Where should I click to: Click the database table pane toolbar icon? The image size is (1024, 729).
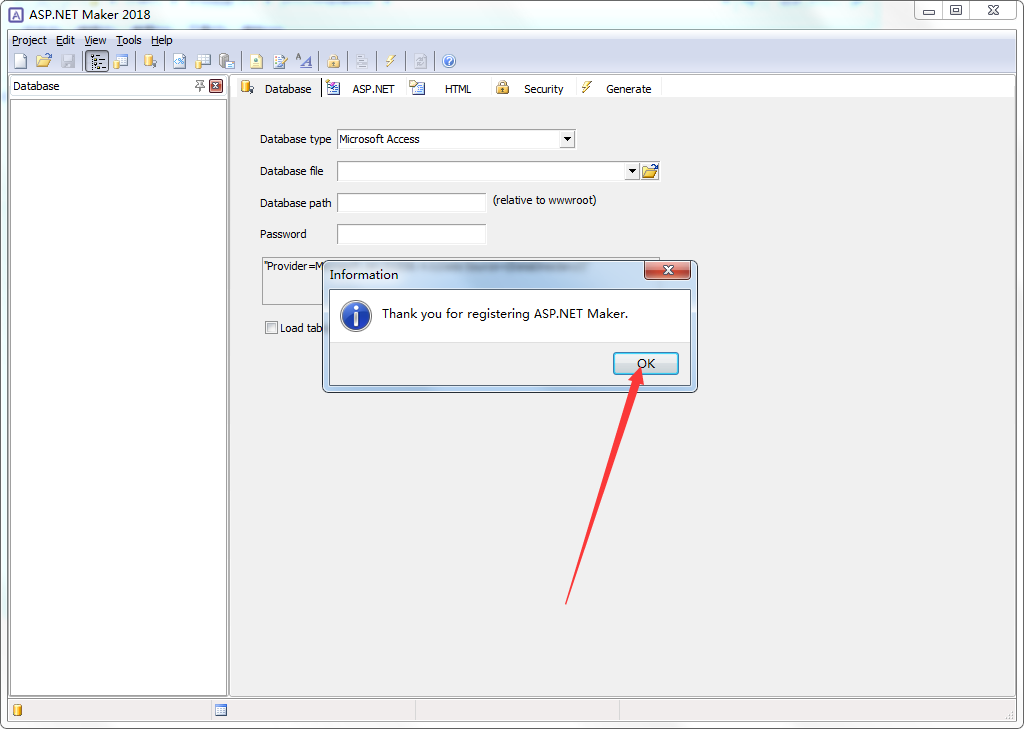121,61
